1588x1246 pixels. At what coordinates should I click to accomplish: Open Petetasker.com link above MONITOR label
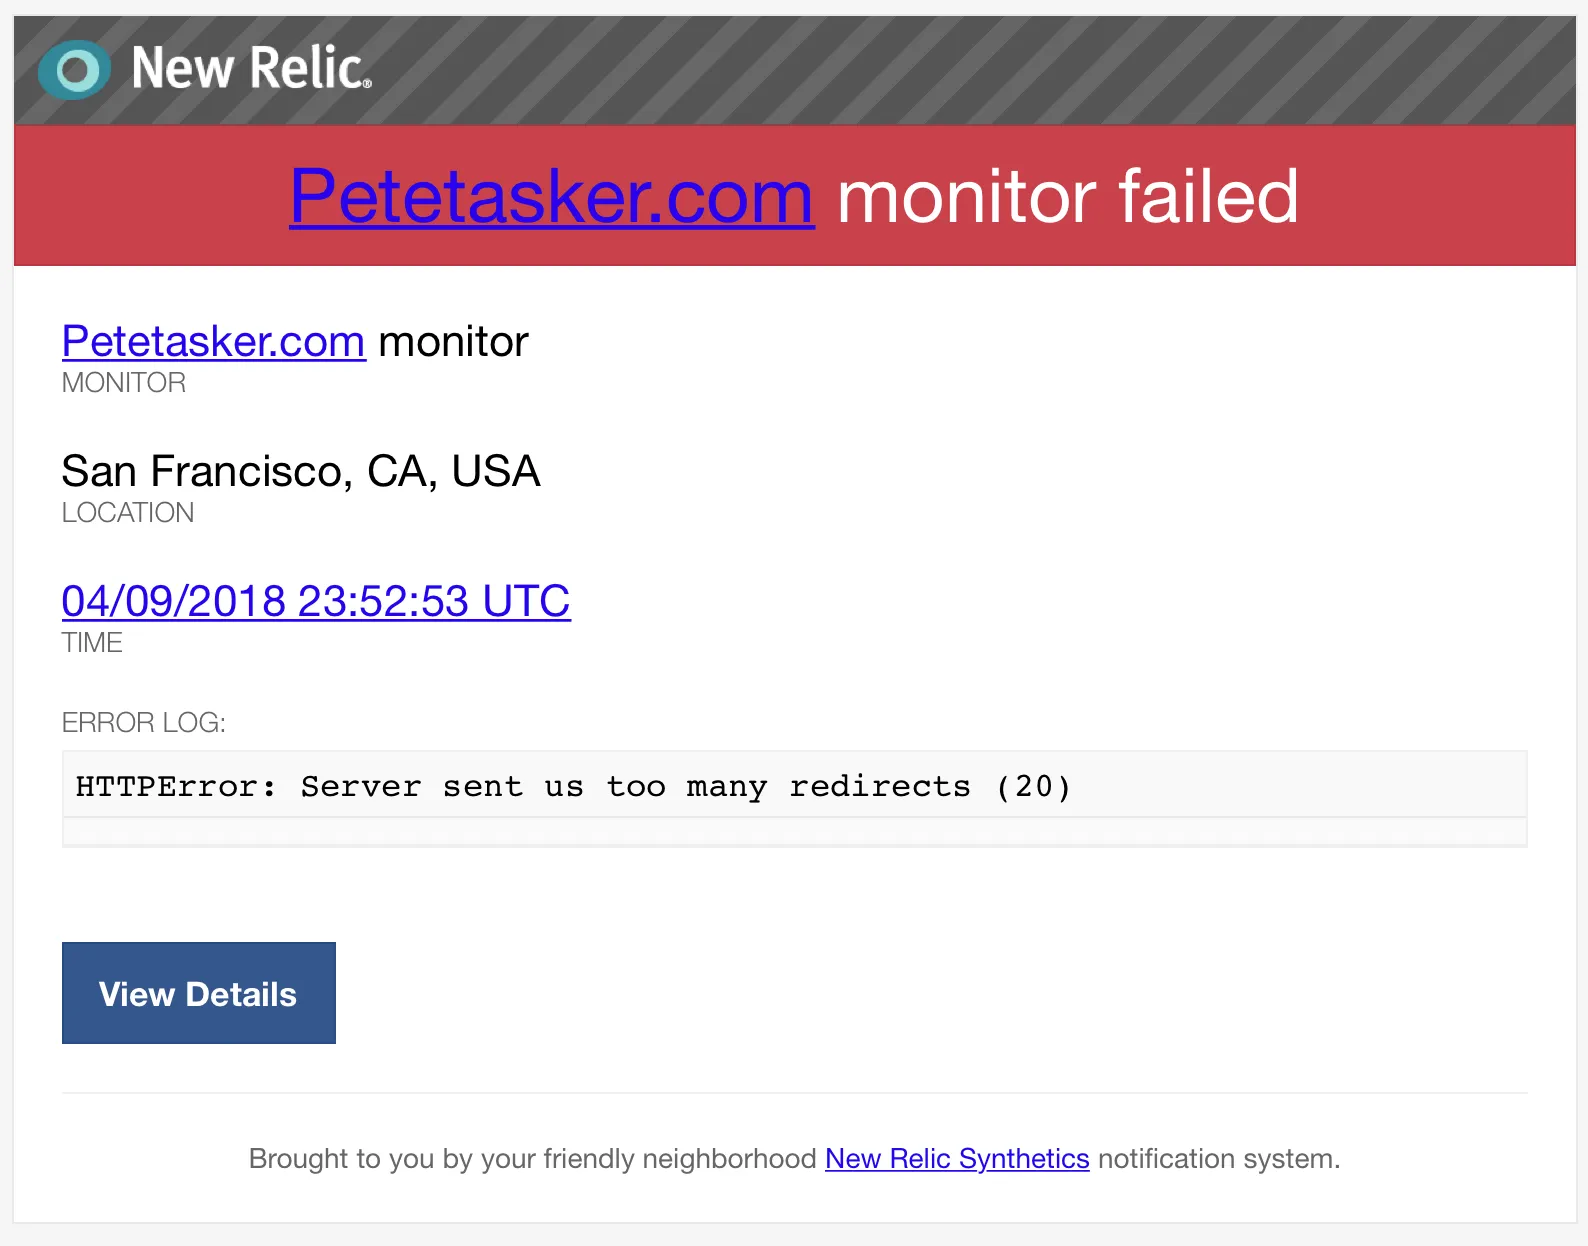(x=213, y=342)
